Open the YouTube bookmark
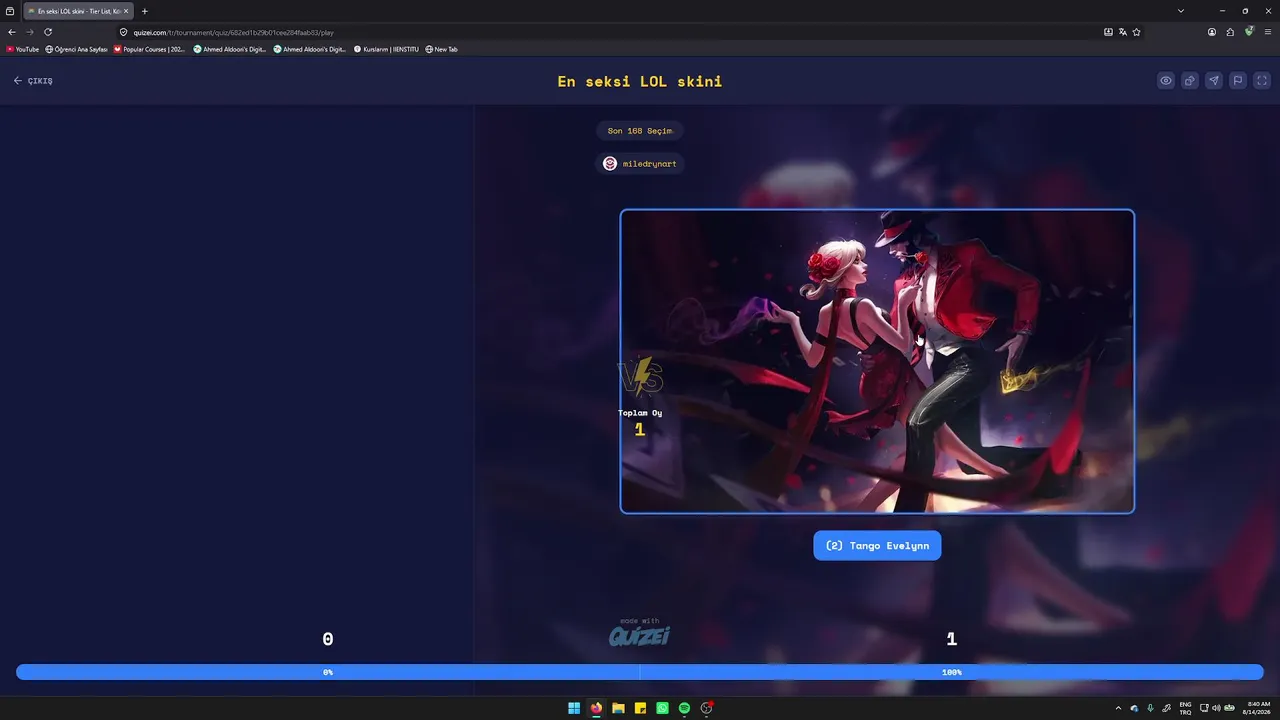The height and width of the screenshot is (720, 1280). (23, 49)
